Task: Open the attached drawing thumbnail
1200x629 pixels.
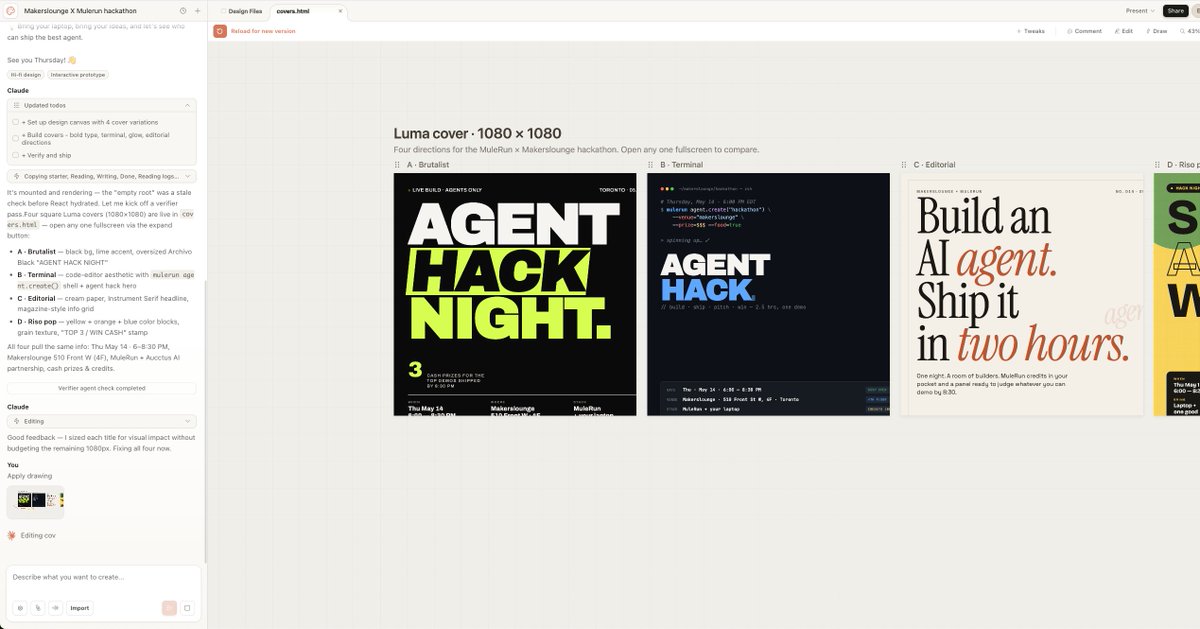Action: tap(36, 502)
